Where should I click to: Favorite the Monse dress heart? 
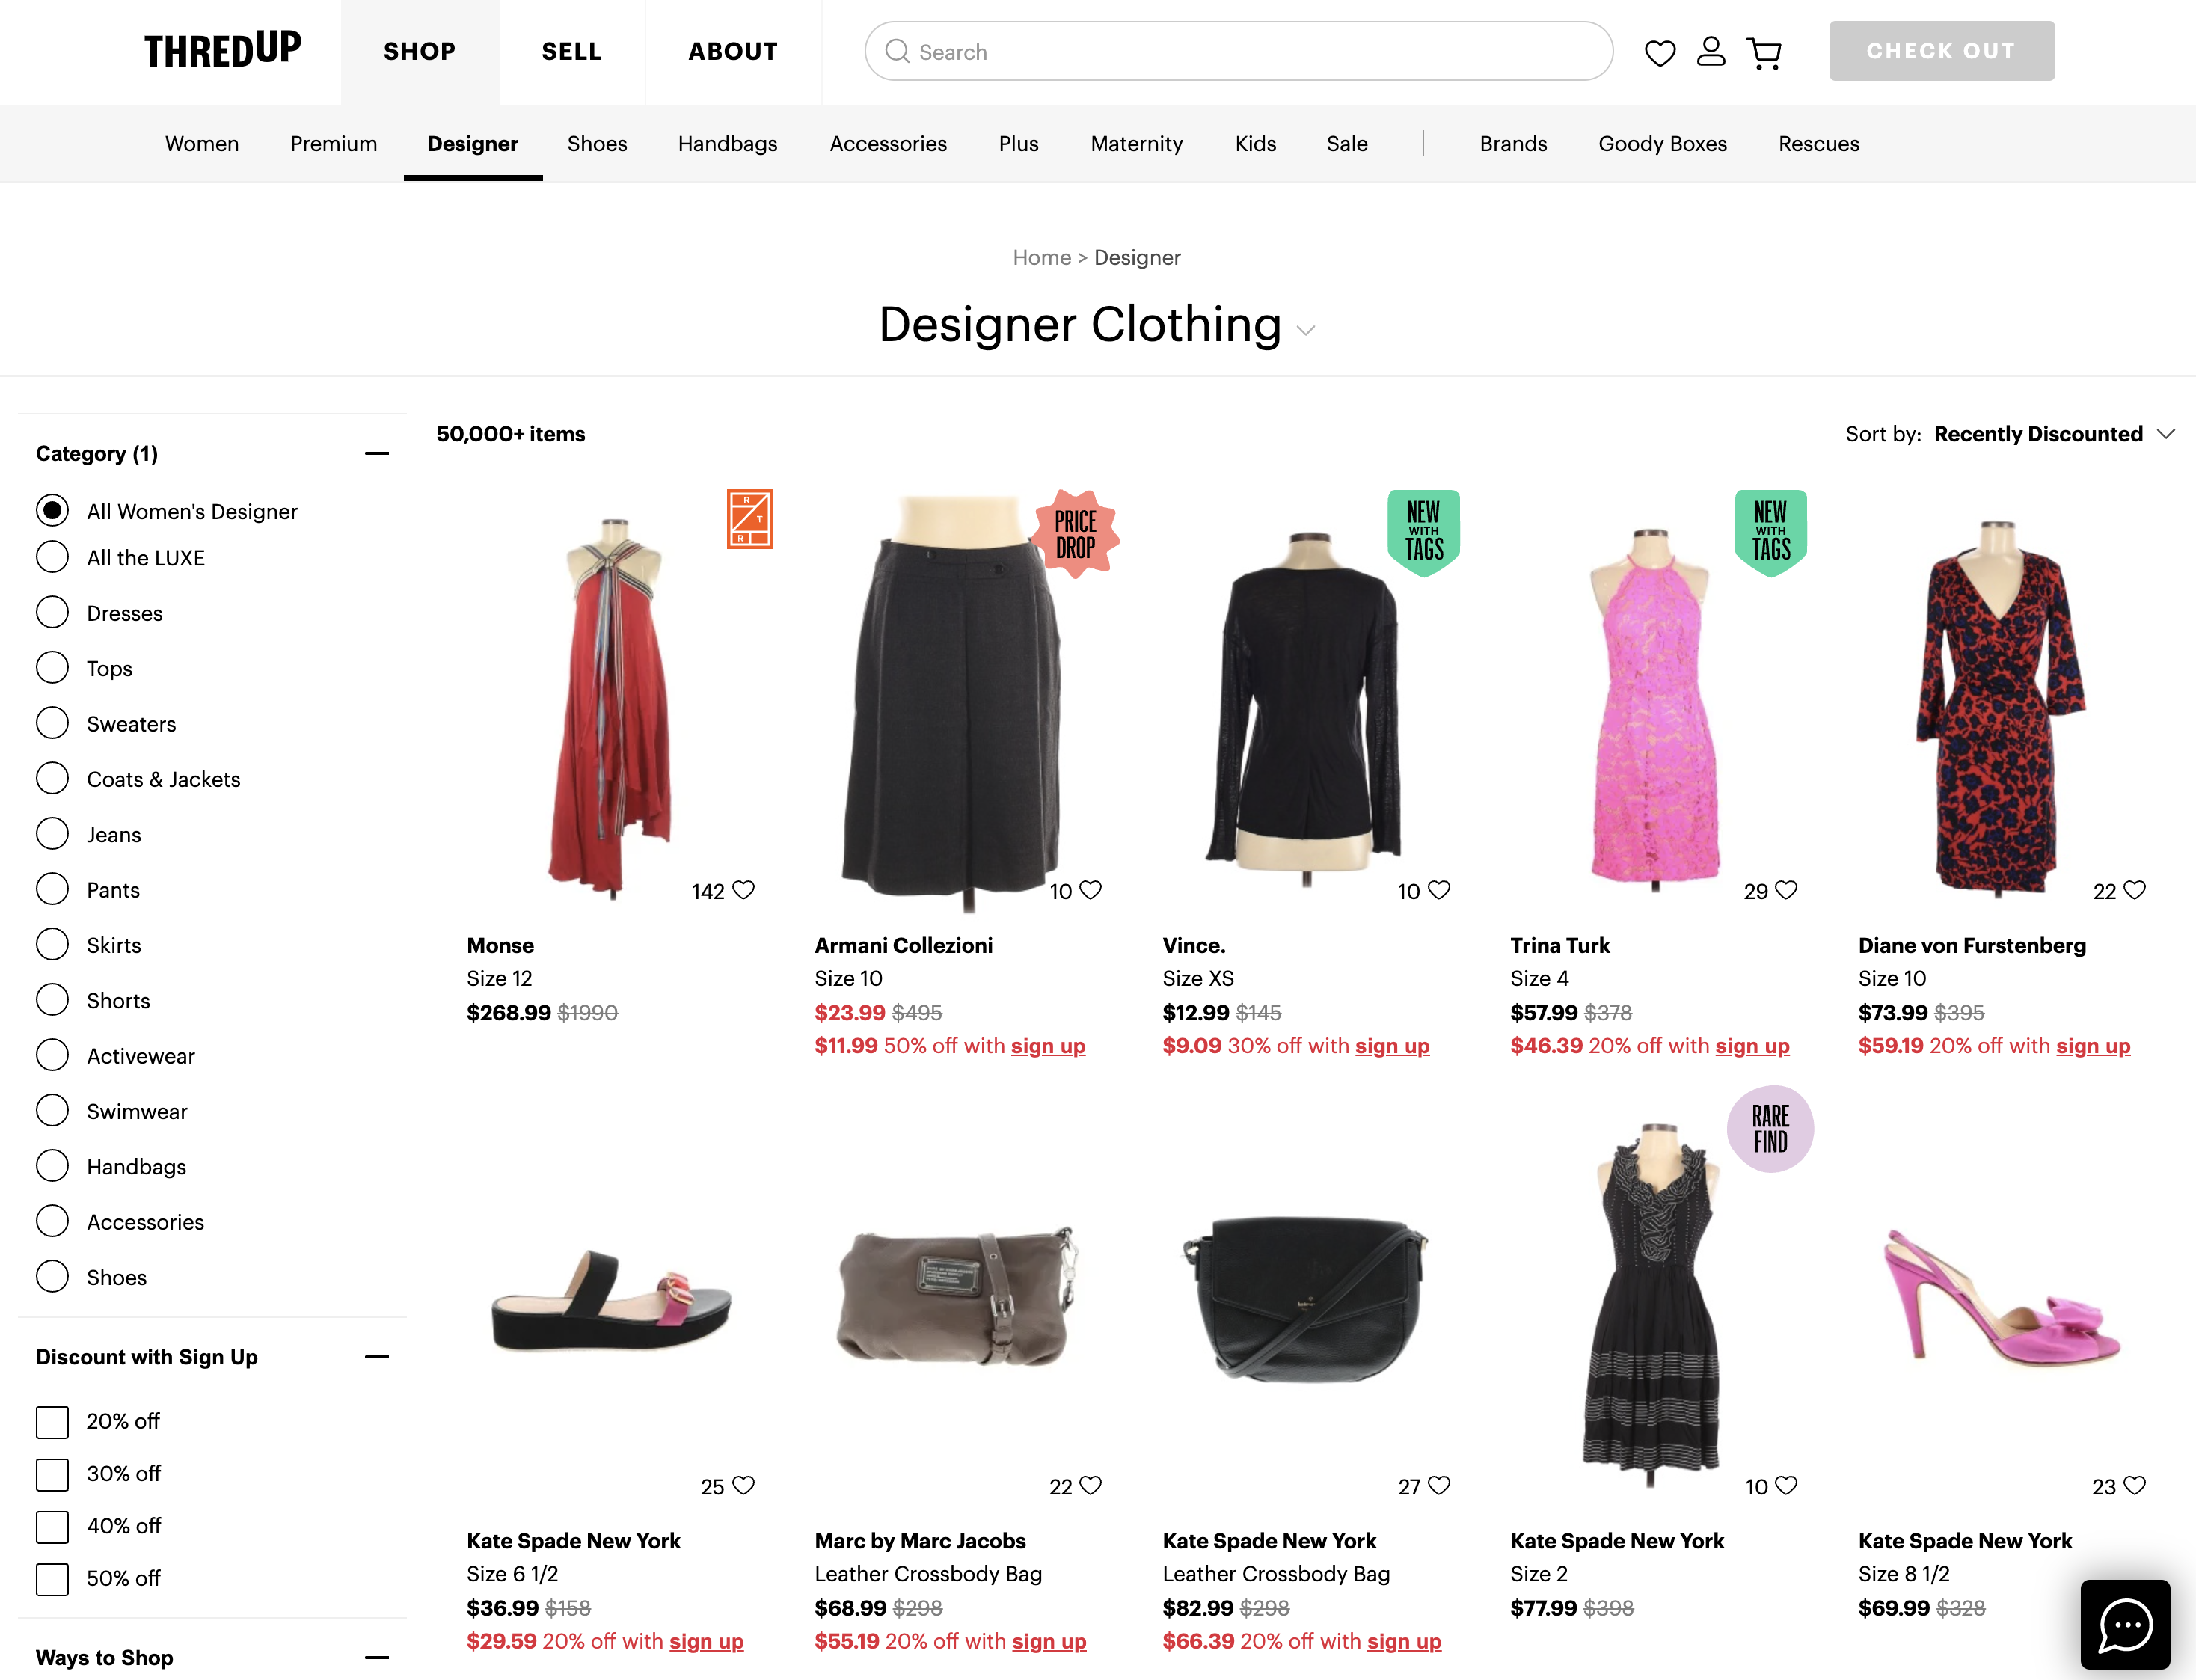point(744,890)
